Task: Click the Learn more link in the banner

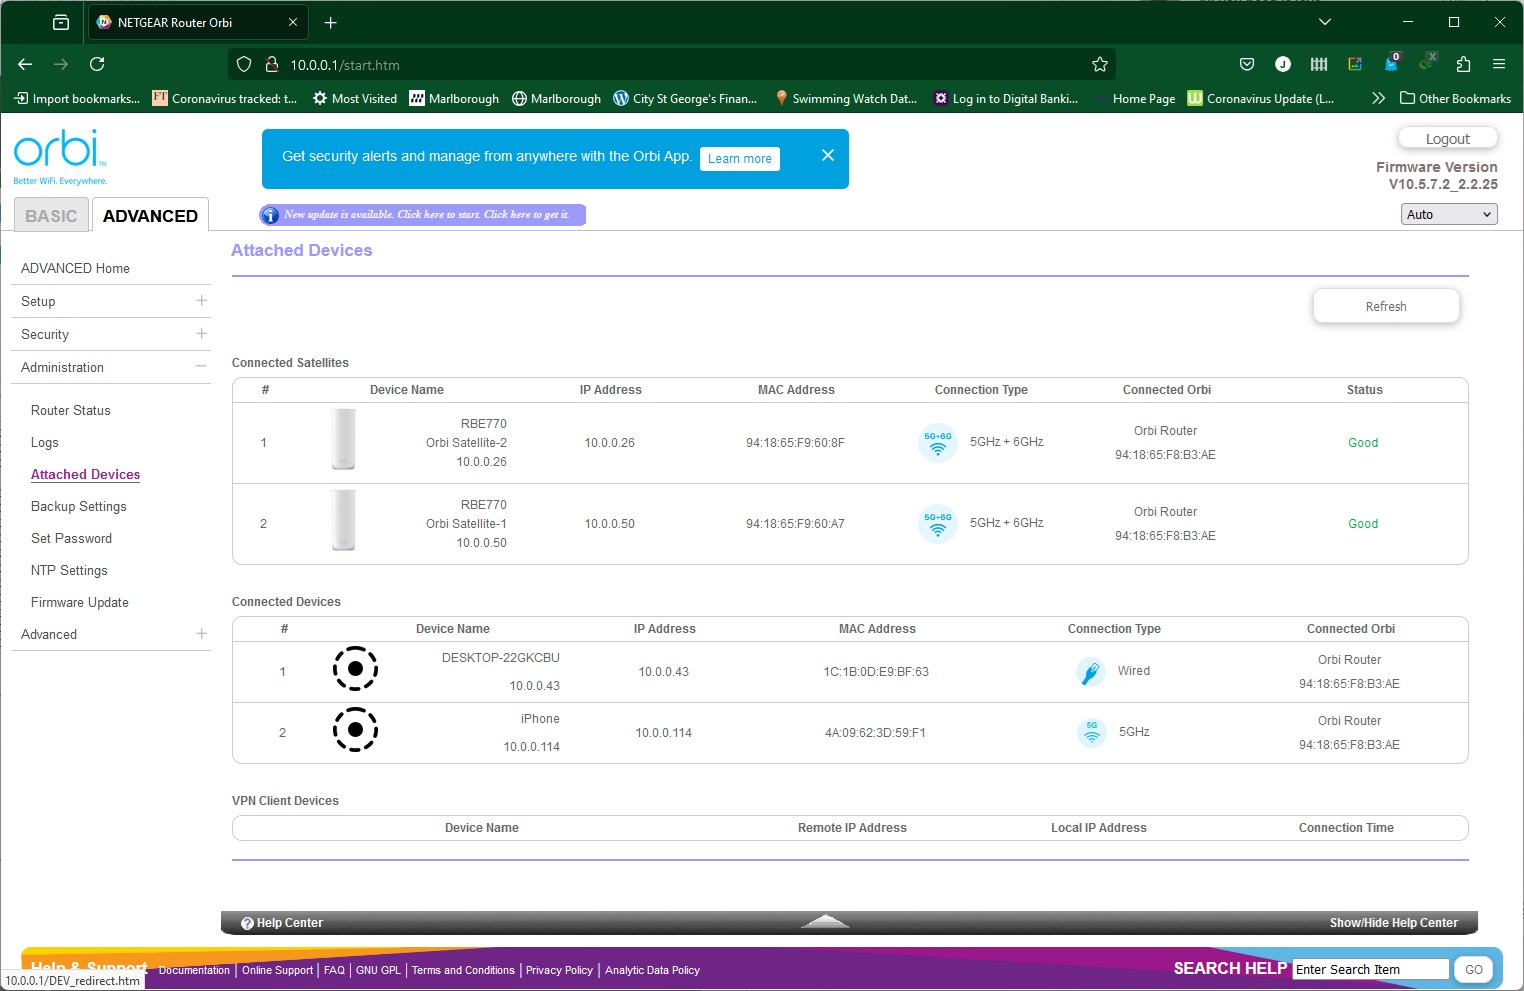Action: tap(739, 159)
